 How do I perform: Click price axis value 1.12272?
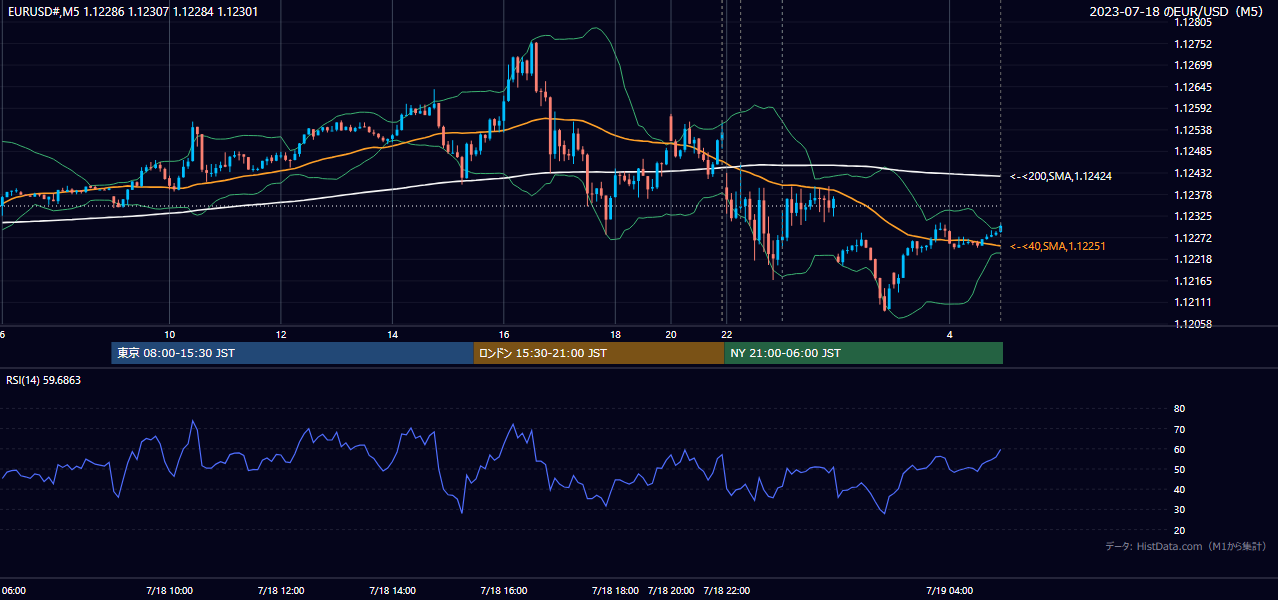1193,238
